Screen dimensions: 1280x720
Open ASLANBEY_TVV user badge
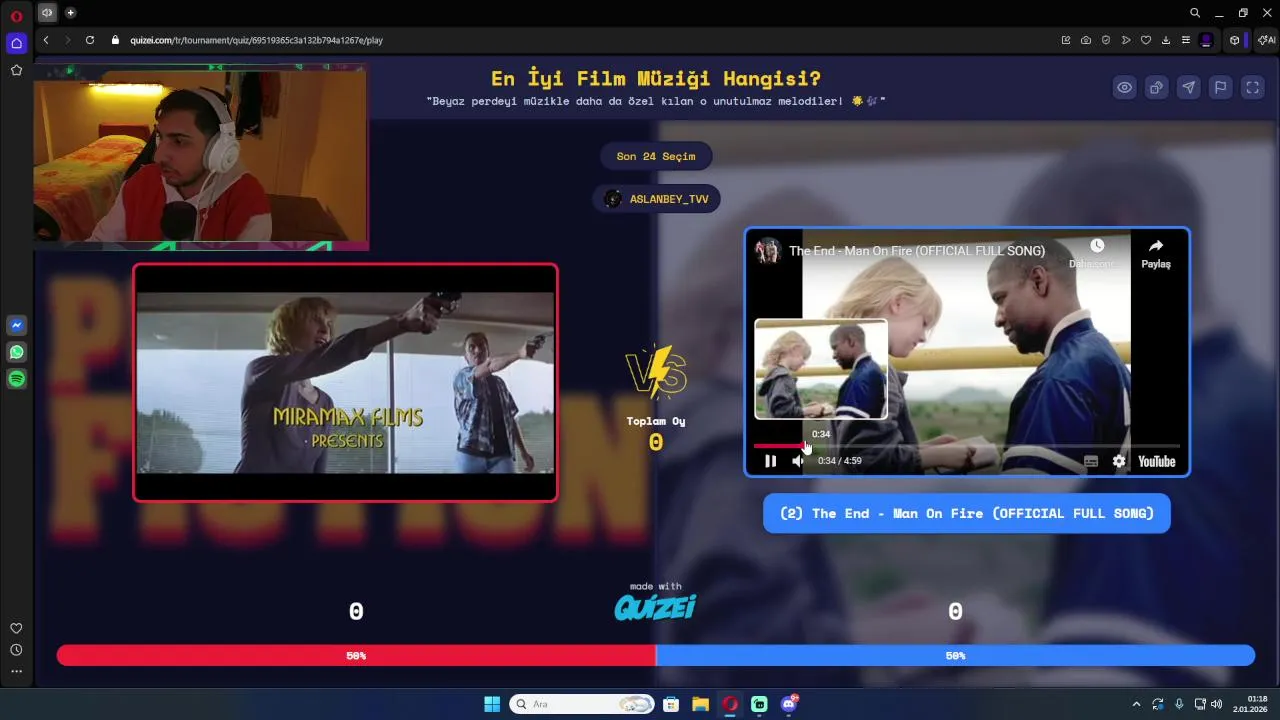(x=656, y=199)
